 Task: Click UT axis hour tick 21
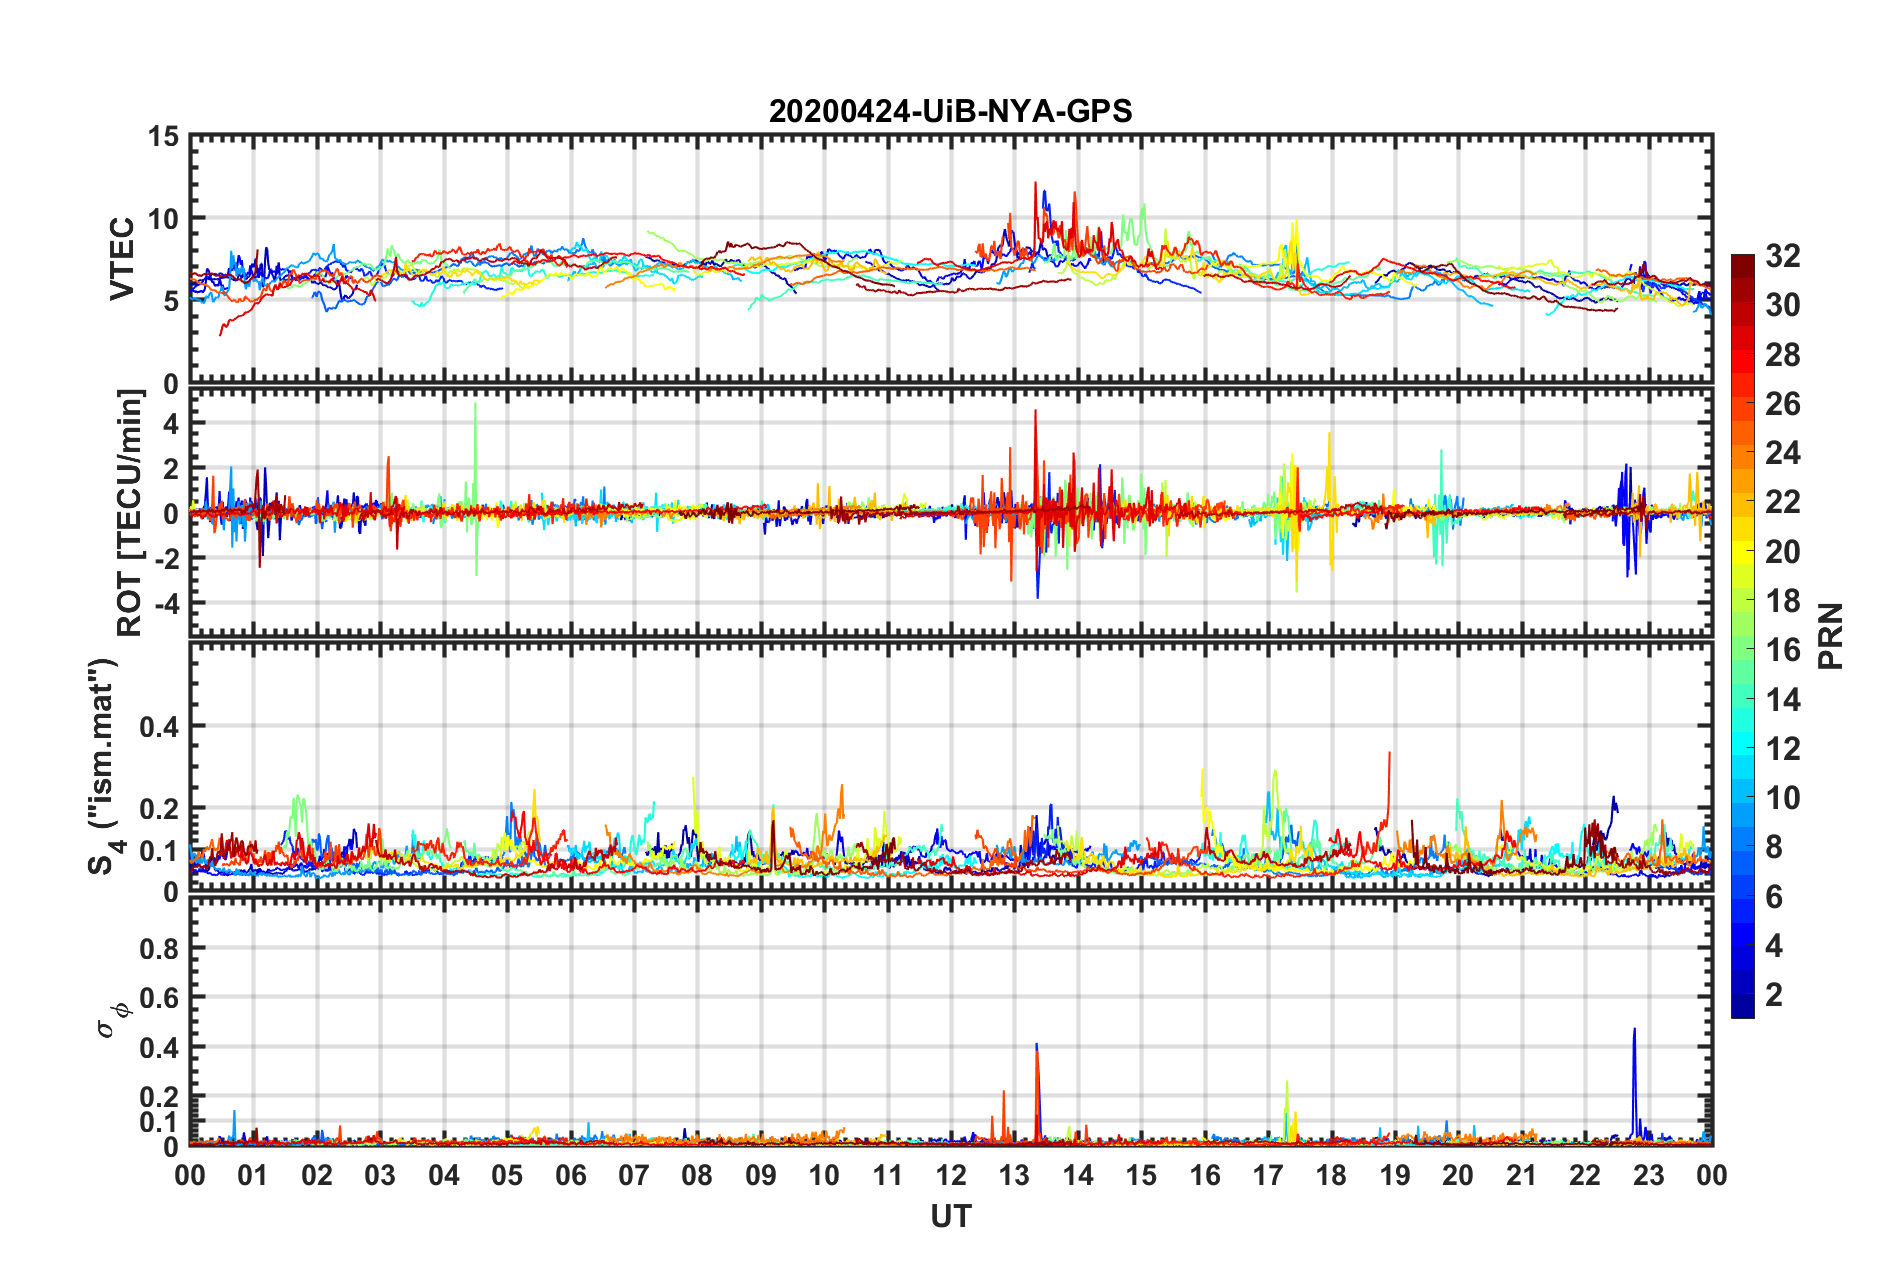point(1522,1175)
